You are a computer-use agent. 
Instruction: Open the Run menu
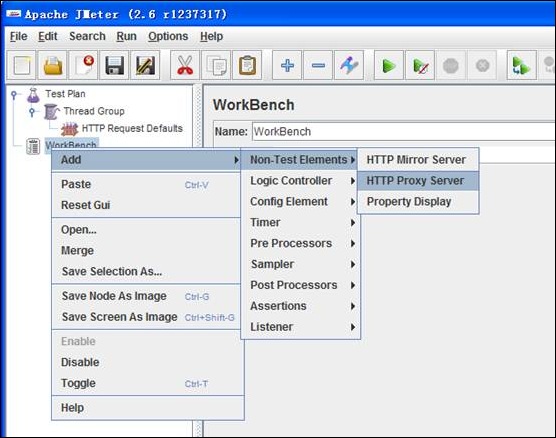click(x=126, y=36)
